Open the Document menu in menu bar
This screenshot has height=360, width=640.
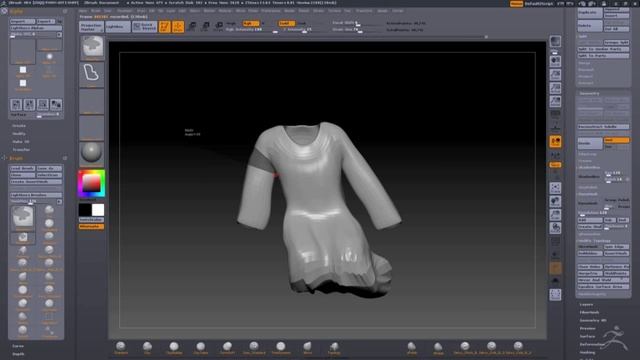click(x=125, y=11)
